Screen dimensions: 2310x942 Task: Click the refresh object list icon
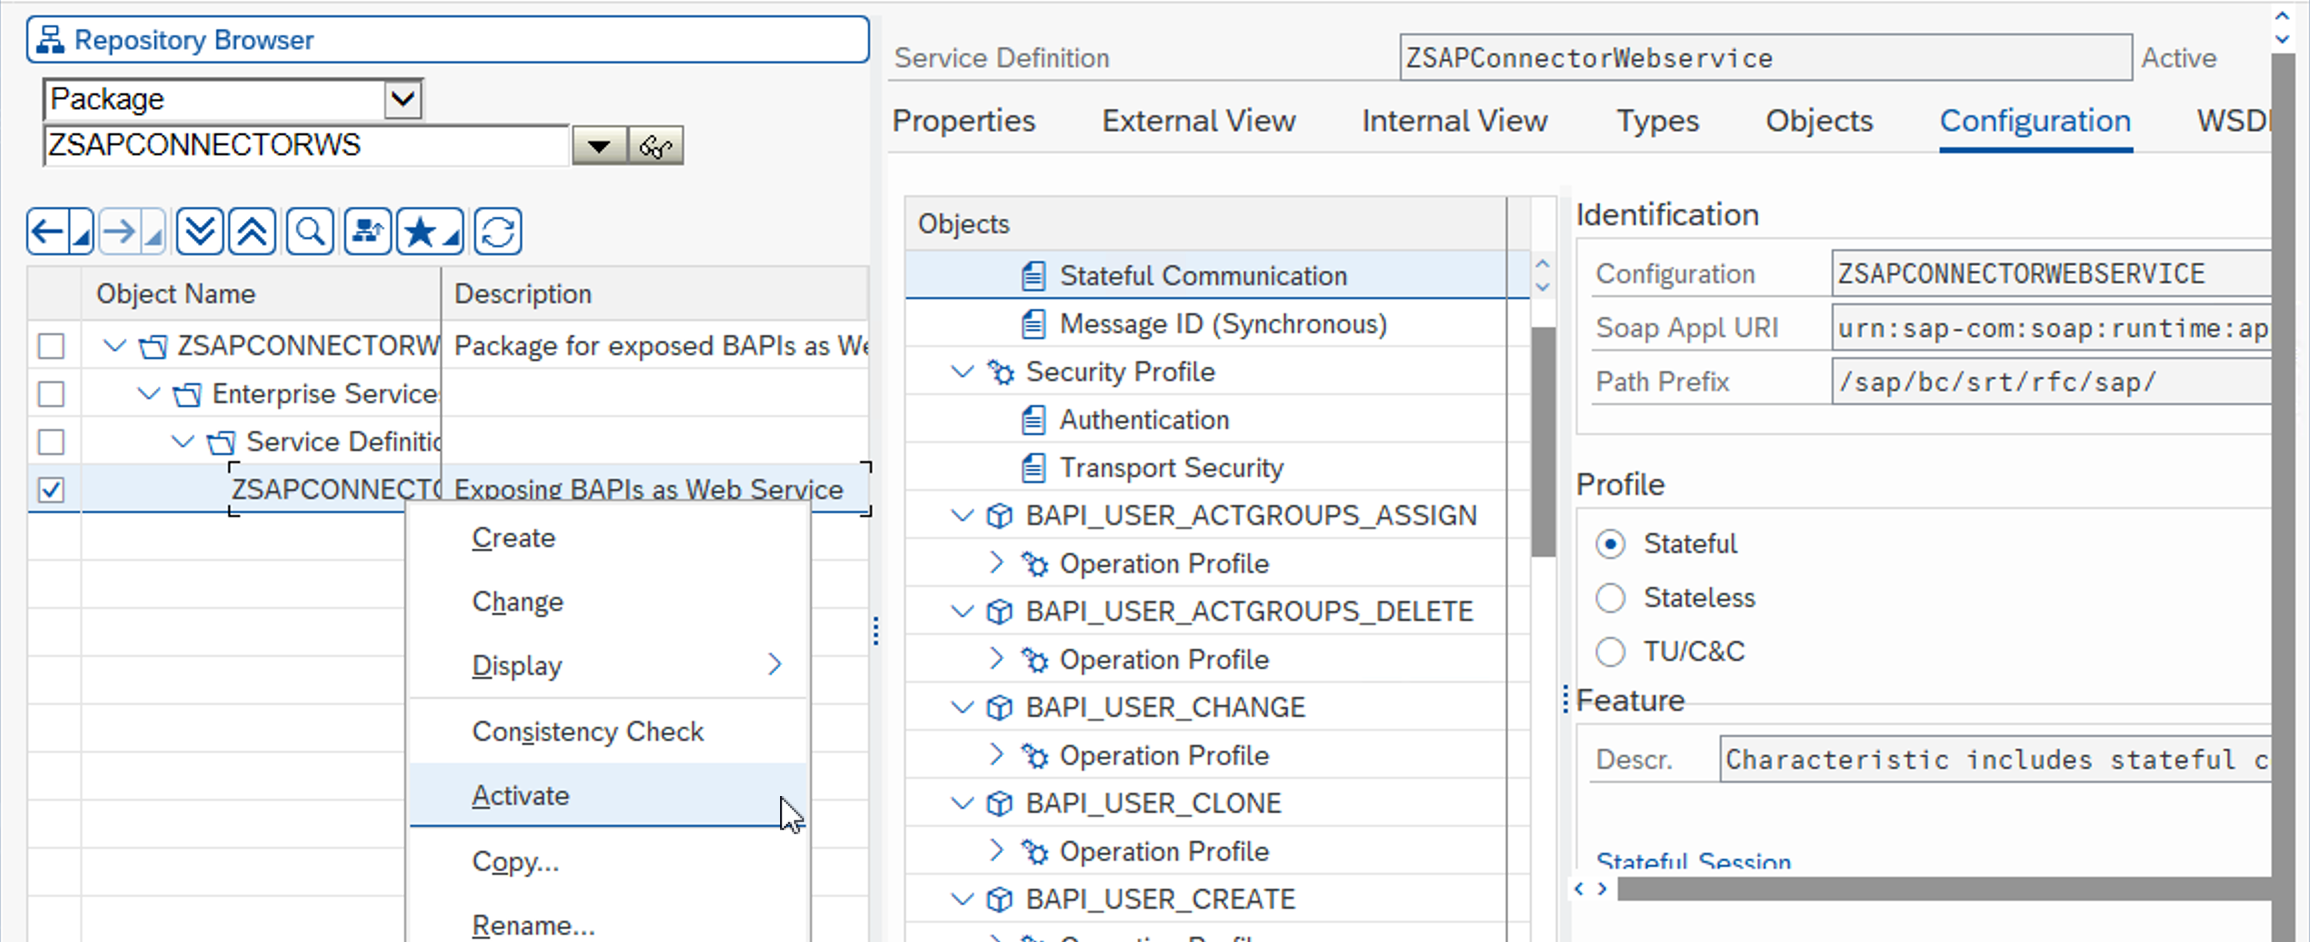coord(498,232)
